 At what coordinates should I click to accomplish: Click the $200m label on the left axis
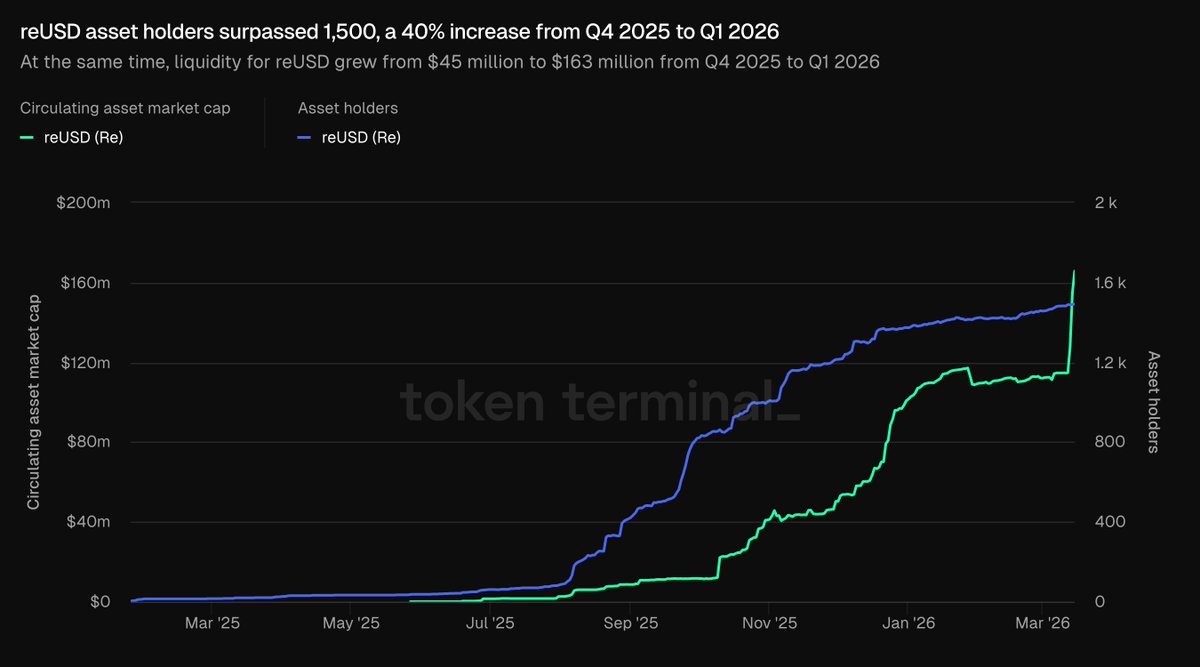[x=85, y=203]
